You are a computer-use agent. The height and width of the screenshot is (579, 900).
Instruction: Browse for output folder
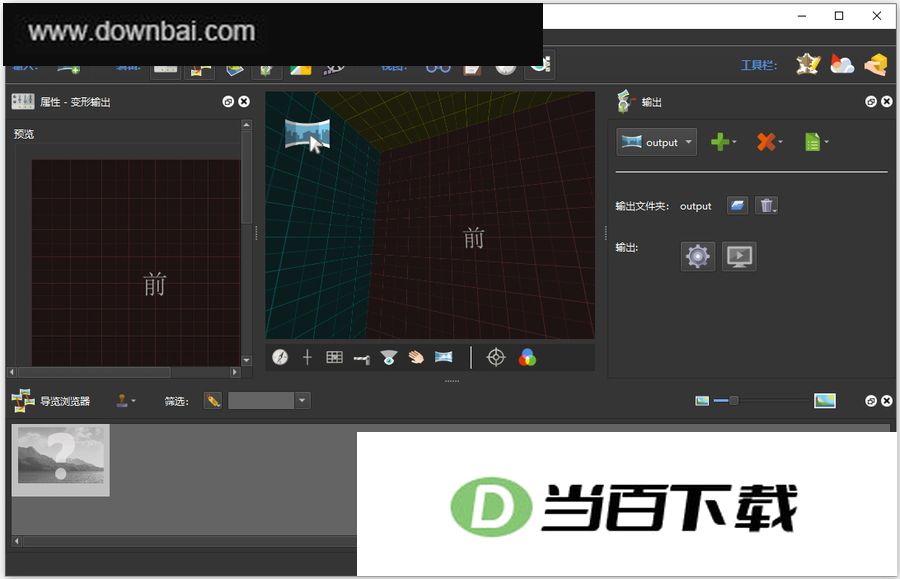click(738, 205)
